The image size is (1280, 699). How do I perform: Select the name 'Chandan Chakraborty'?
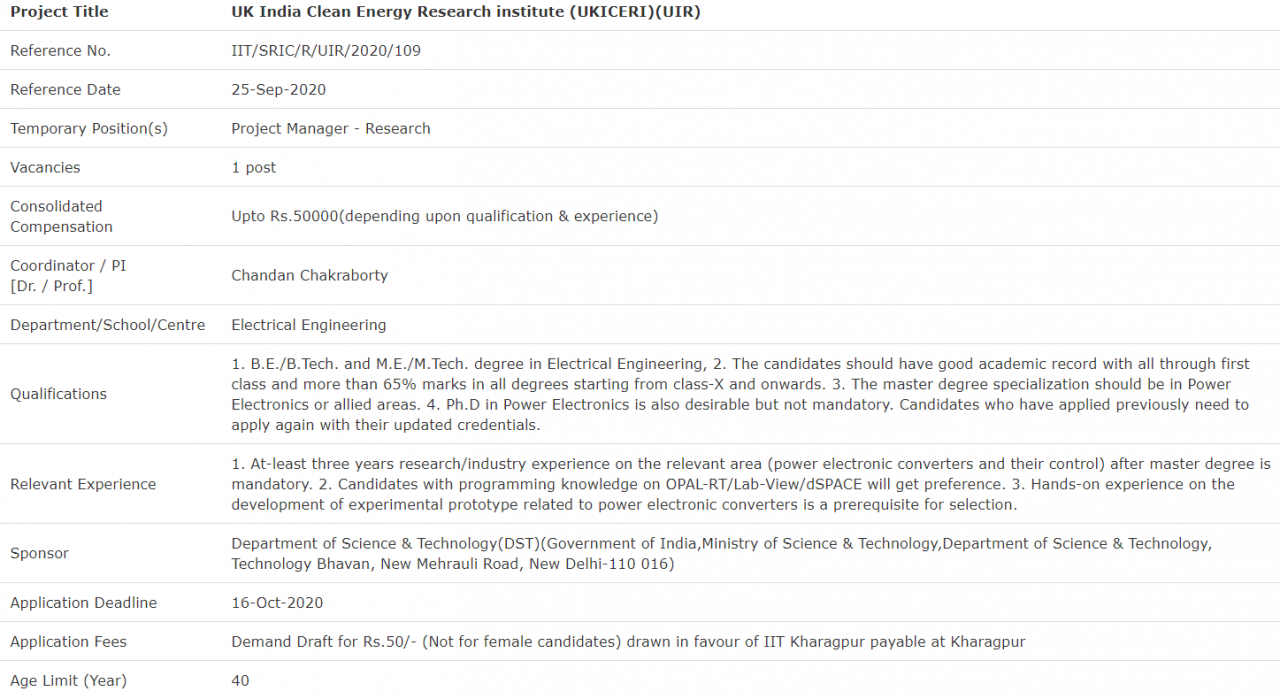[309, 276]
